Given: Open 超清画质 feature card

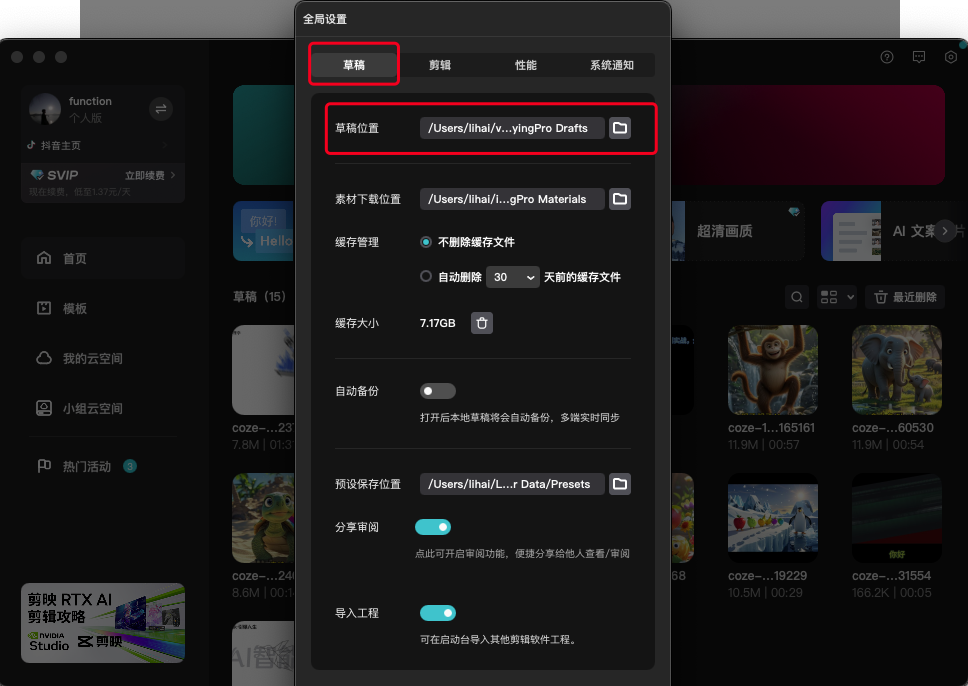Looking at the screenshot, I should 738,231.
